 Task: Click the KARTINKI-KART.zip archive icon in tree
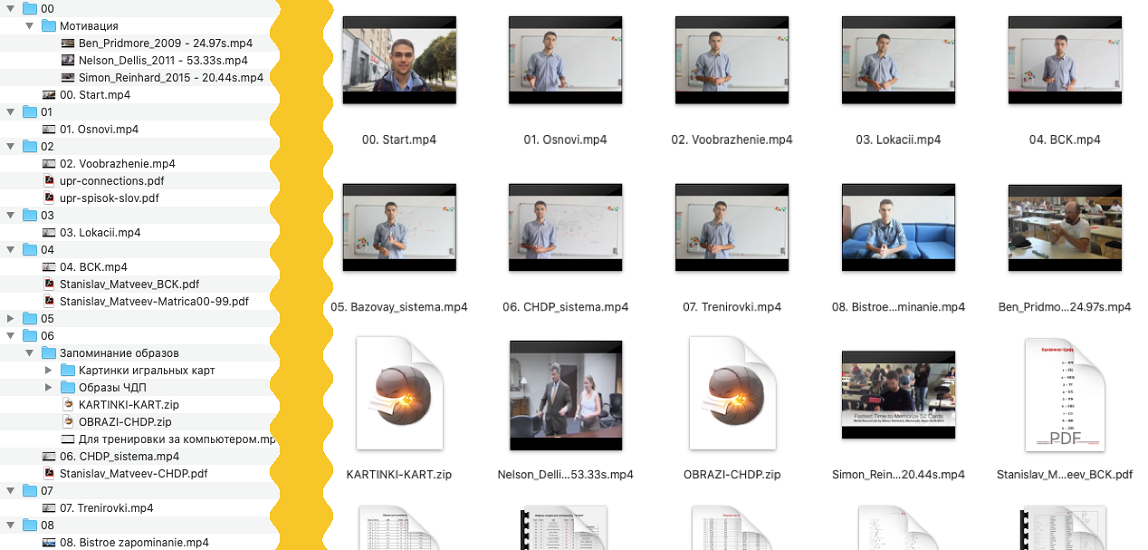(67, 404)
